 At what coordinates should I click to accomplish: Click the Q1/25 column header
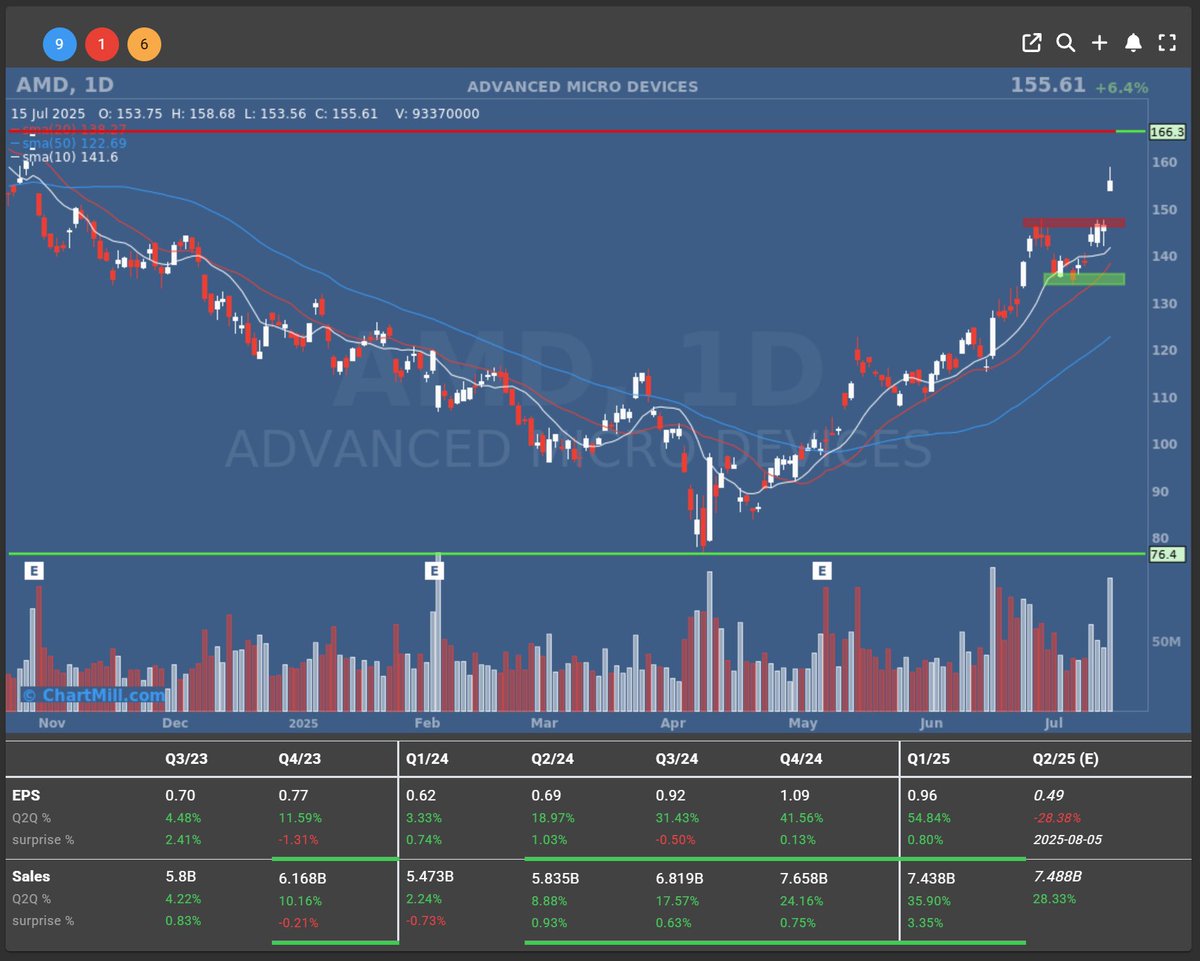pyautogui.click(x=928, y=759)
